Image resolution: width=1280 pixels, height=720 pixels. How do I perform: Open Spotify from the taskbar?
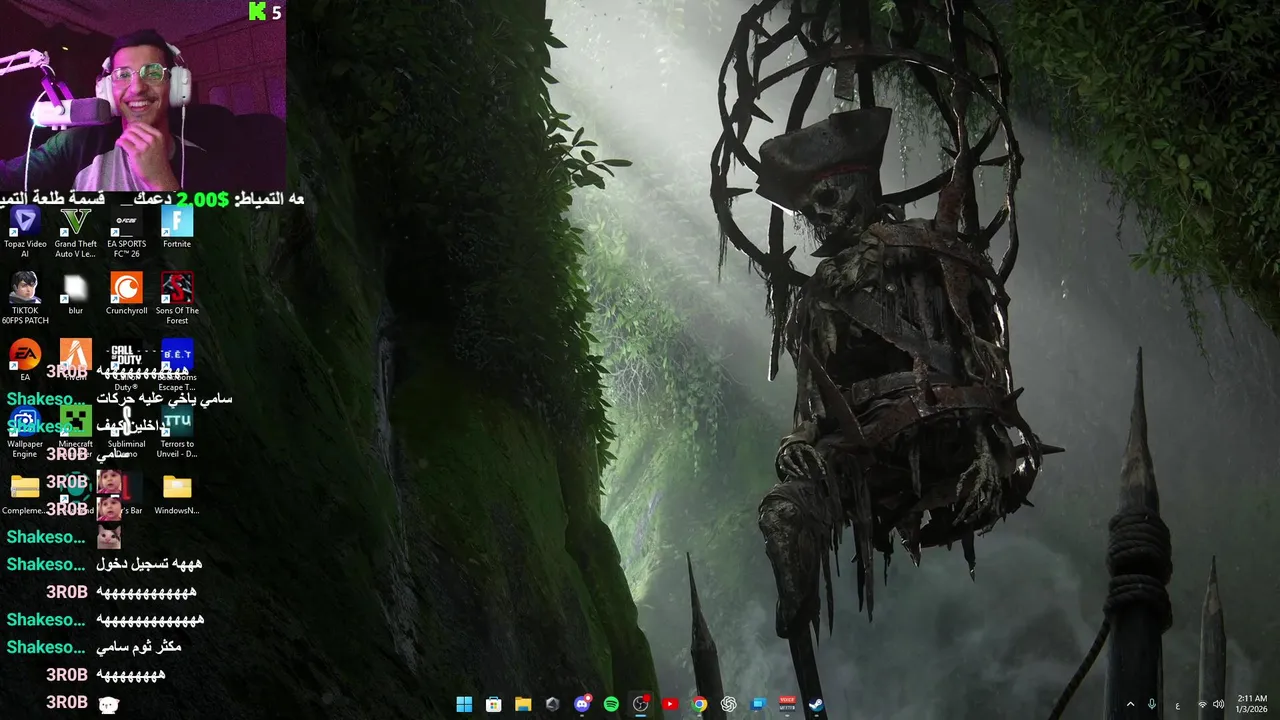[611, 704]
